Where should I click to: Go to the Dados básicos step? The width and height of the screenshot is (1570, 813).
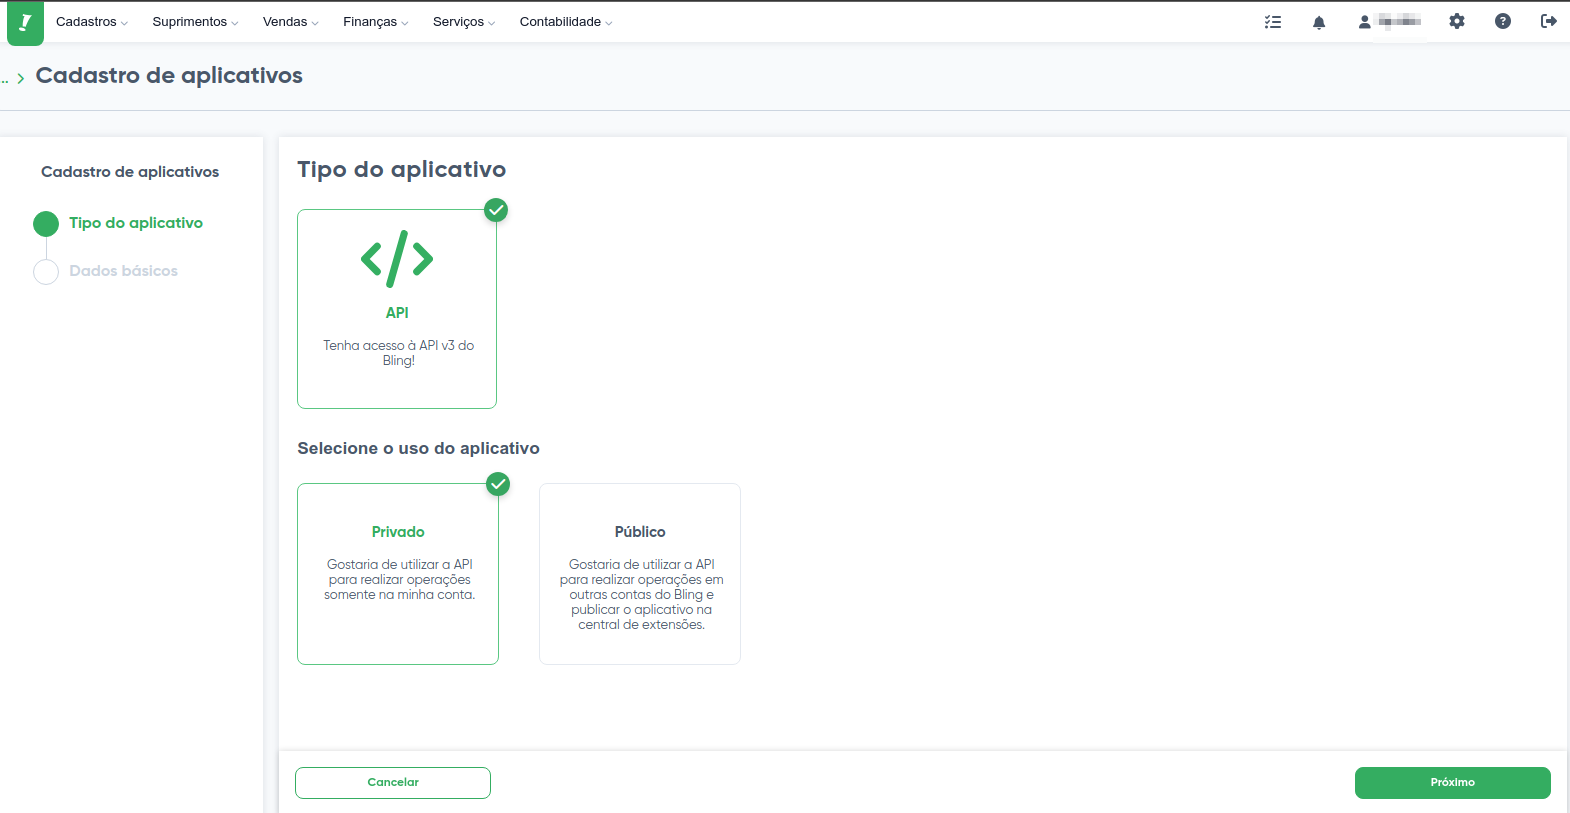coord(124,271)
